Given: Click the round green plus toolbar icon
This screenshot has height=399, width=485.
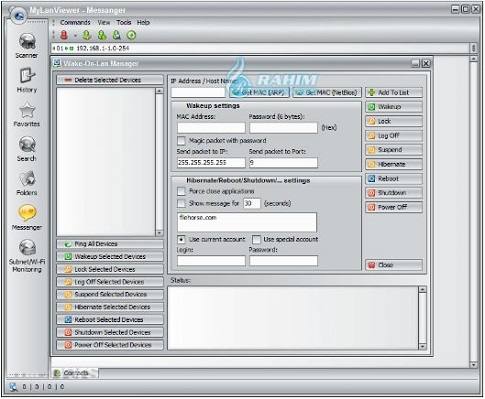Looking at the screenshot, I should click(132, 35).
